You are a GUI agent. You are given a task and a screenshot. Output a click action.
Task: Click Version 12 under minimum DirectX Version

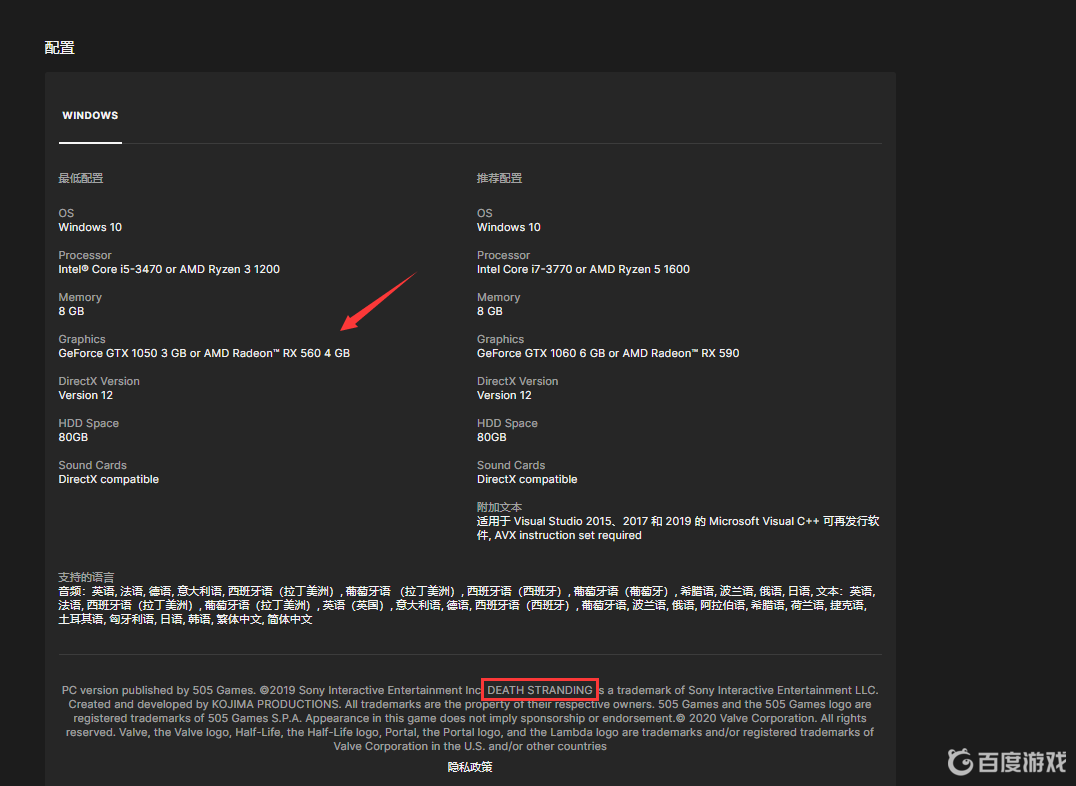pos(85,395)
